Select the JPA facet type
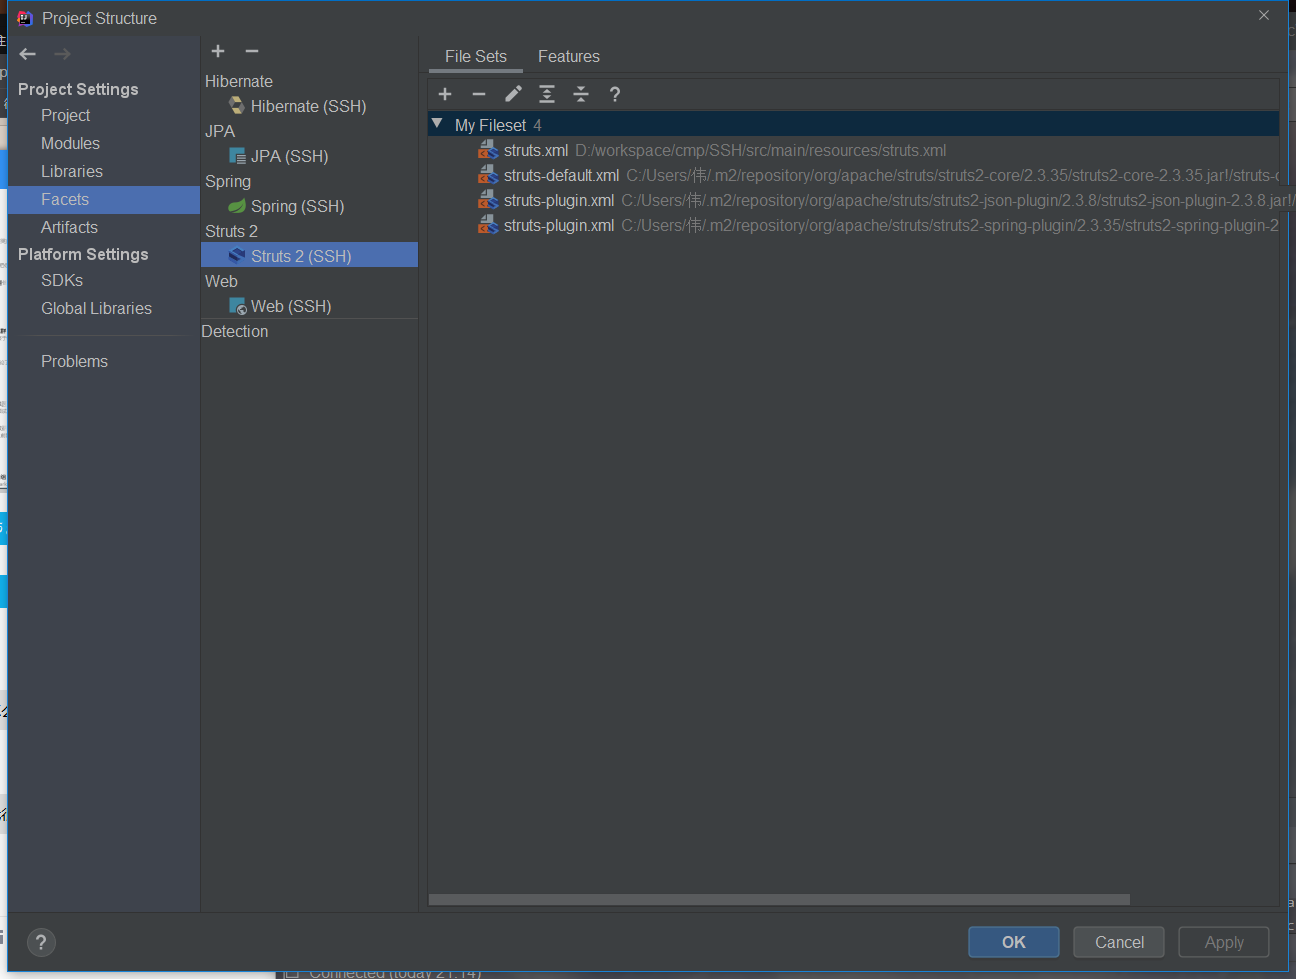 [220, 132]
